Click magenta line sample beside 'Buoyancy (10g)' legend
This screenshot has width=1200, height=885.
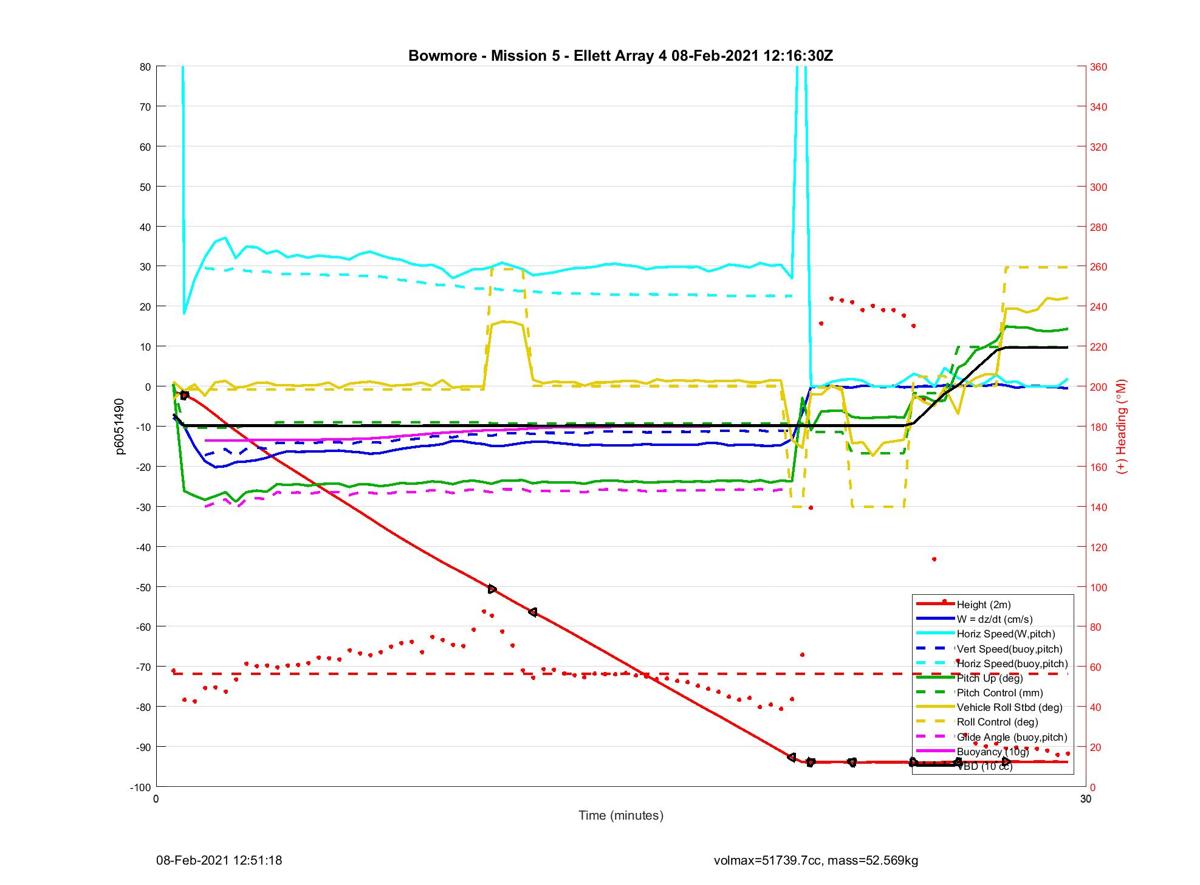(935, 751)
